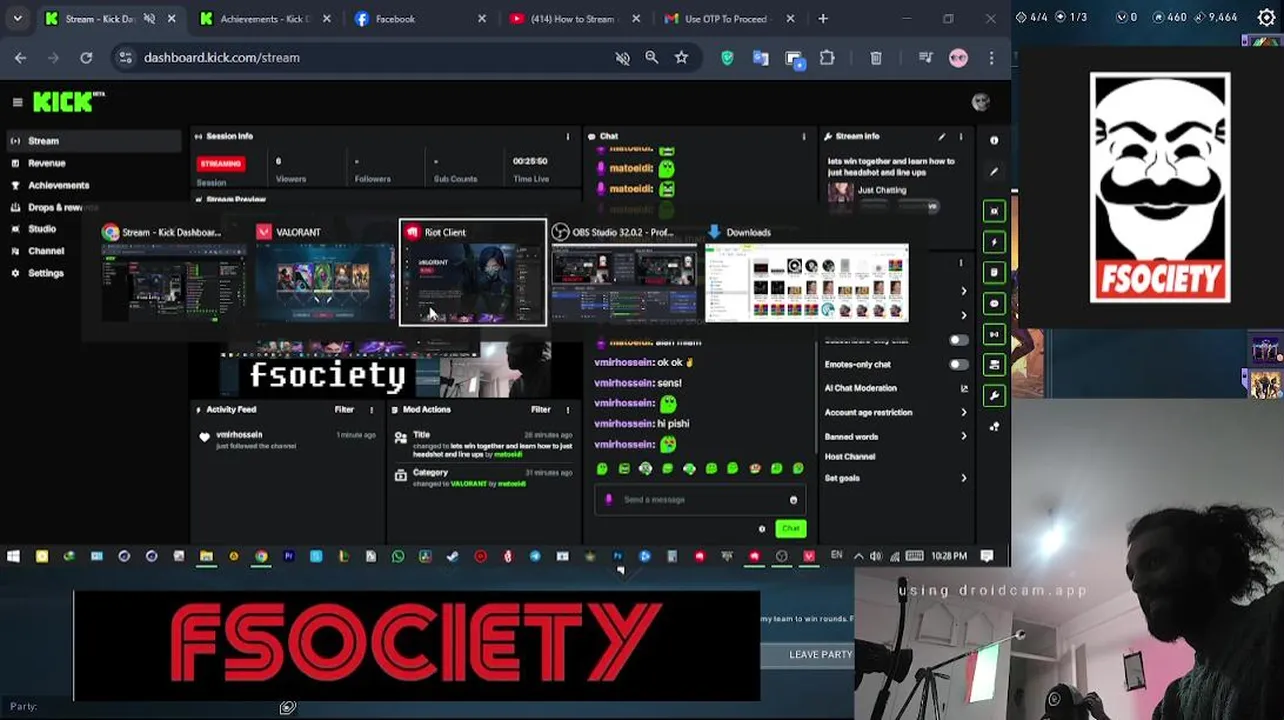Select the Downloads window thumbnail
1284x720 pixels.
[806, 273]
